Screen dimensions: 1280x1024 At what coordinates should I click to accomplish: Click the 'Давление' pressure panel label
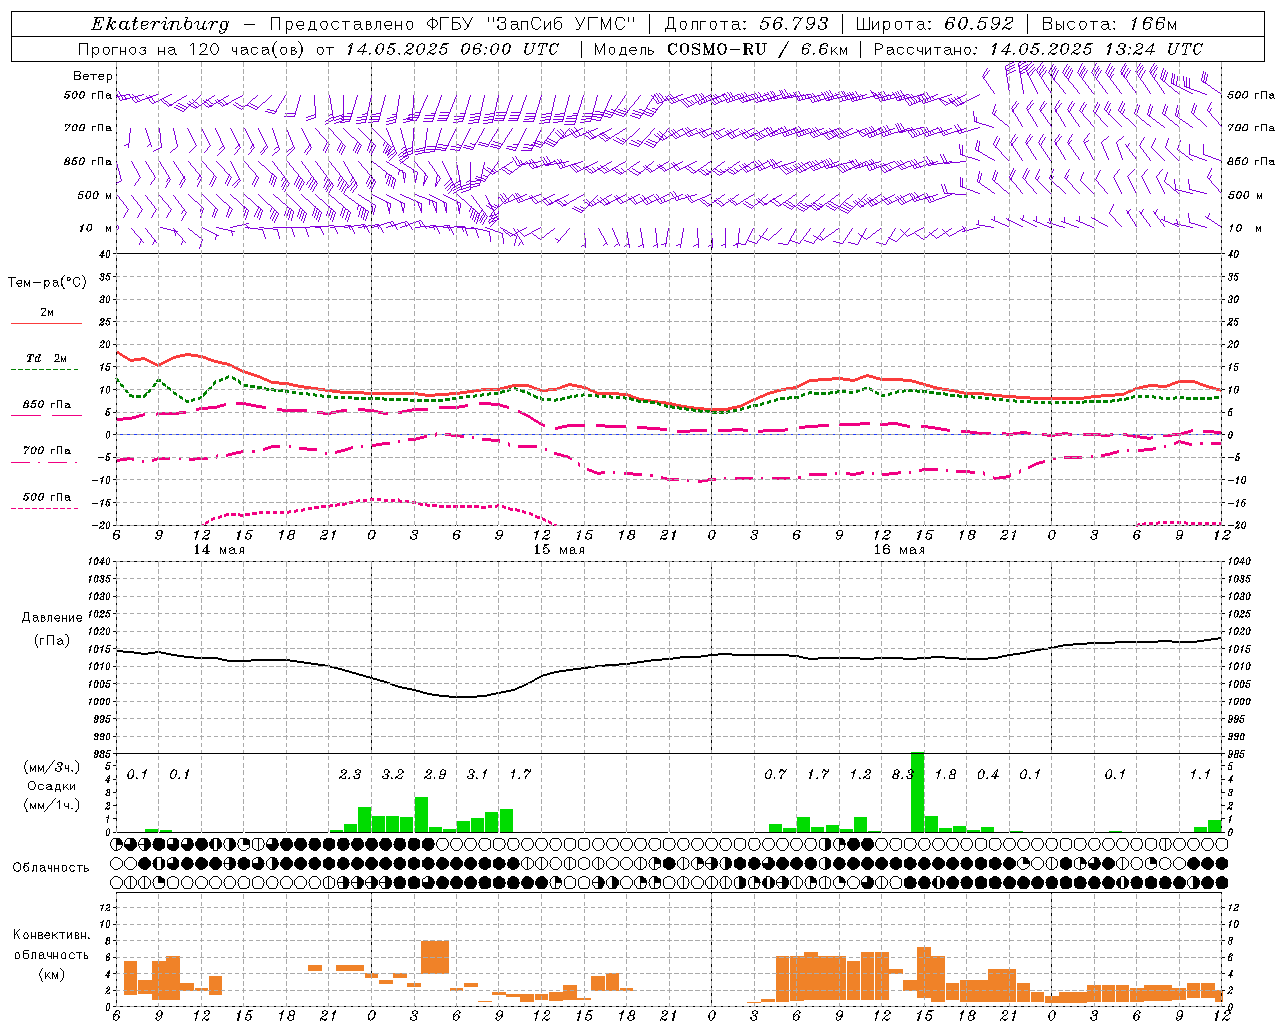point(52,618)
